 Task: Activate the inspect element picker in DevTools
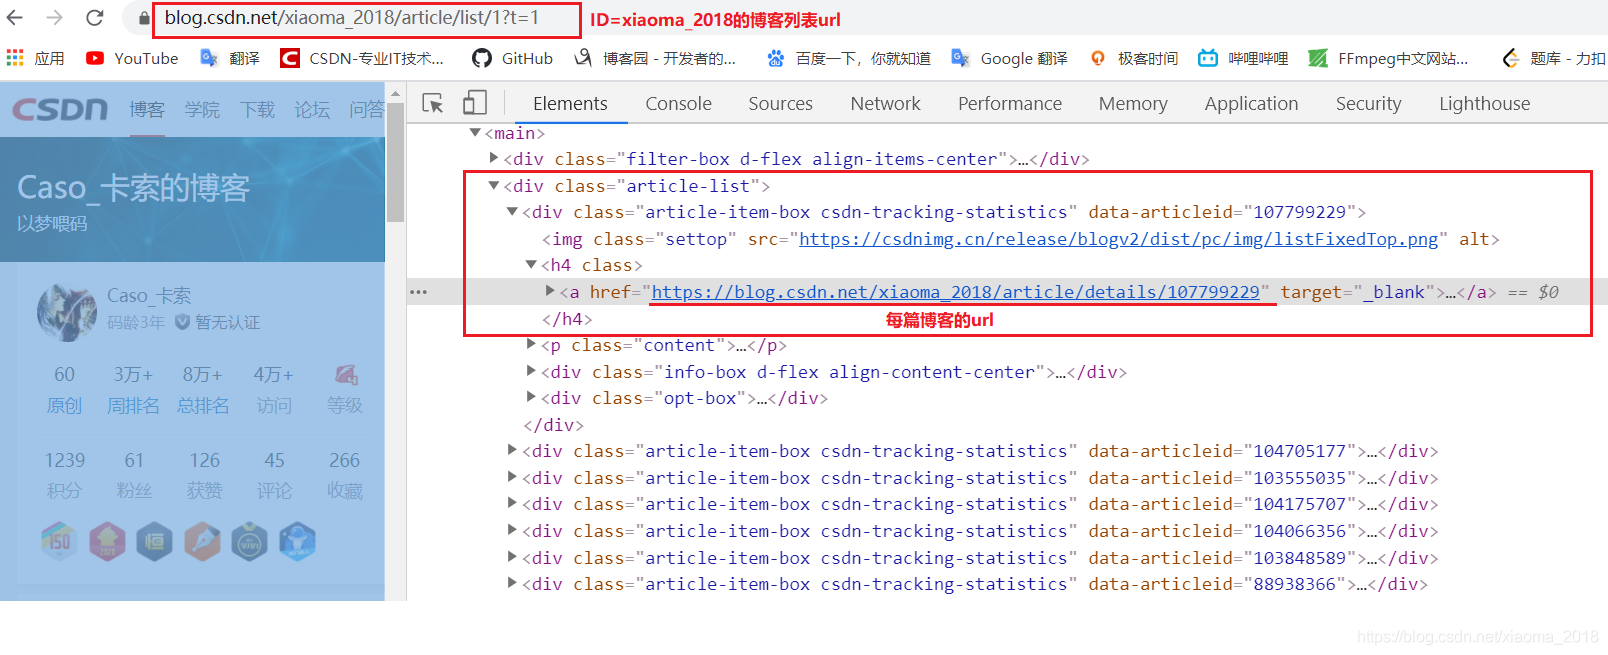(433, 103)
